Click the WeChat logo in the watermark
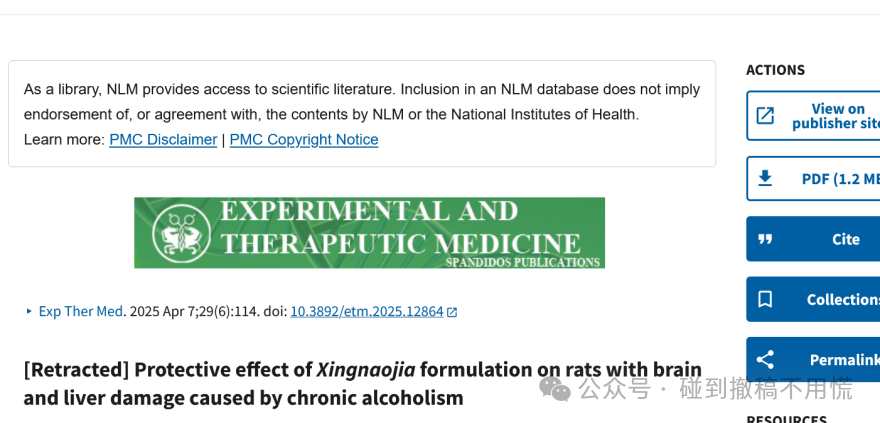This screenshot has height=423, width=880. (554, 389)
